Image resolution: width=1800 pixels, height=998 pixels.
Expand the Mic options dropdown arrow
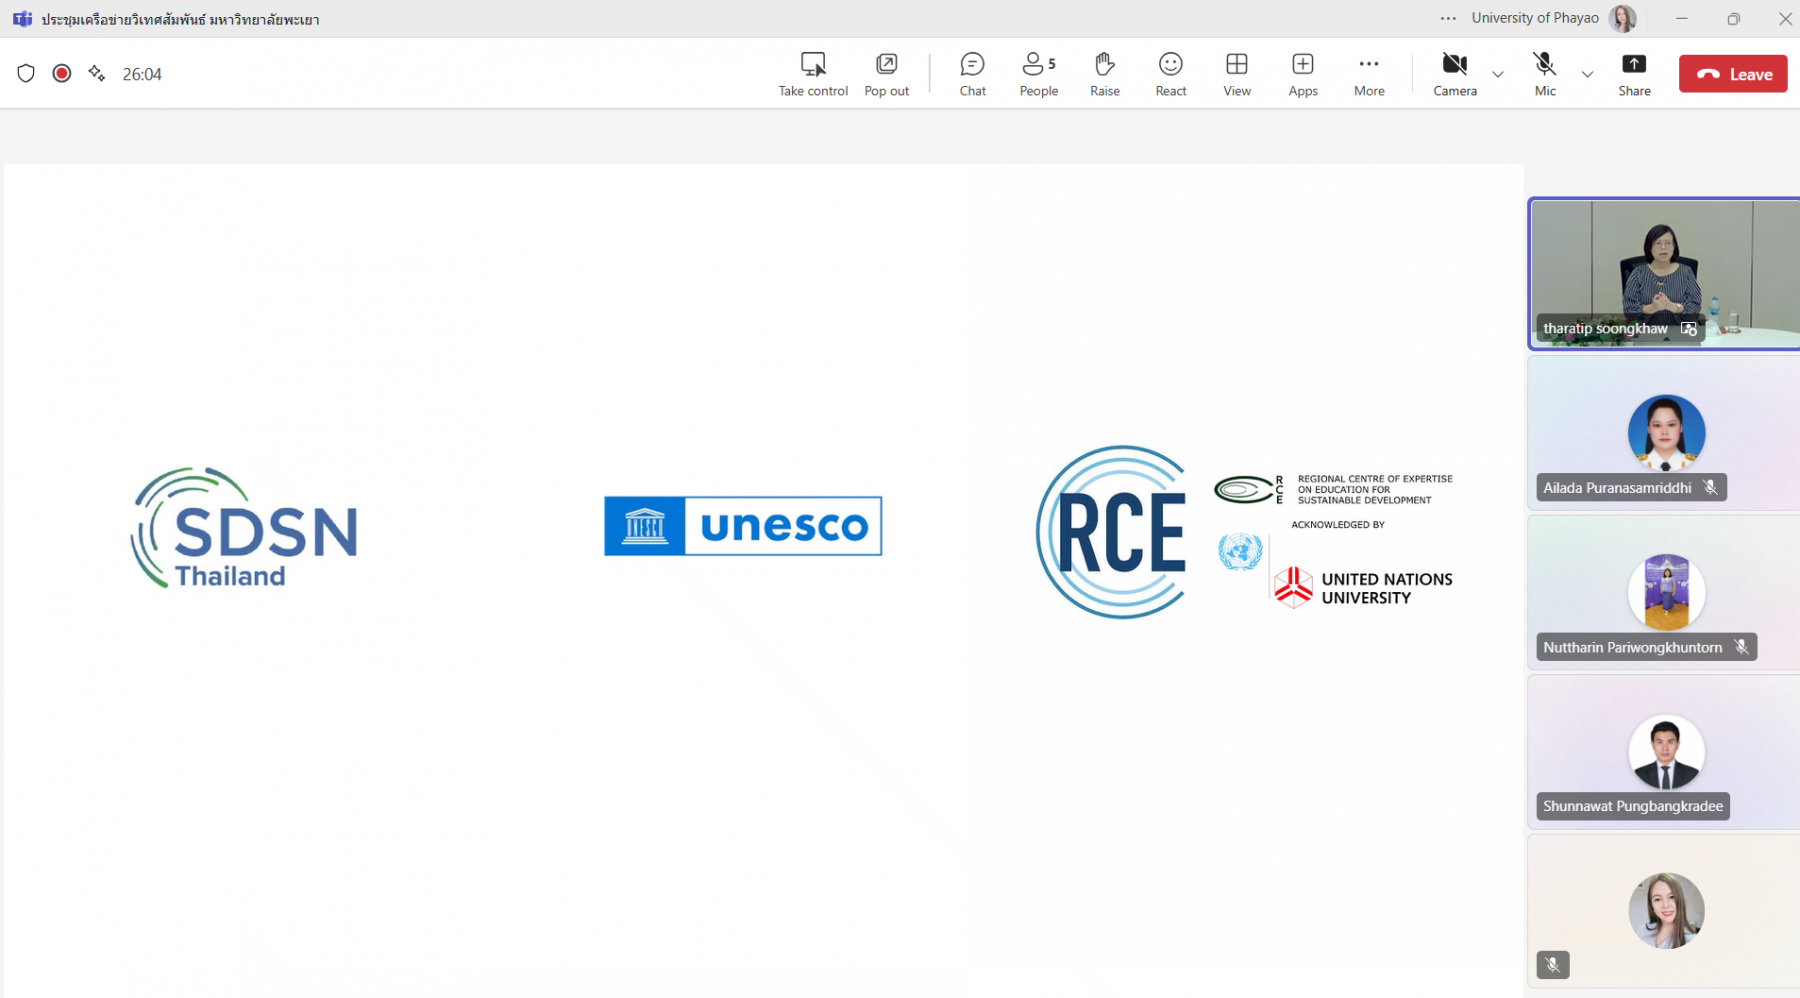point(1587,74)
